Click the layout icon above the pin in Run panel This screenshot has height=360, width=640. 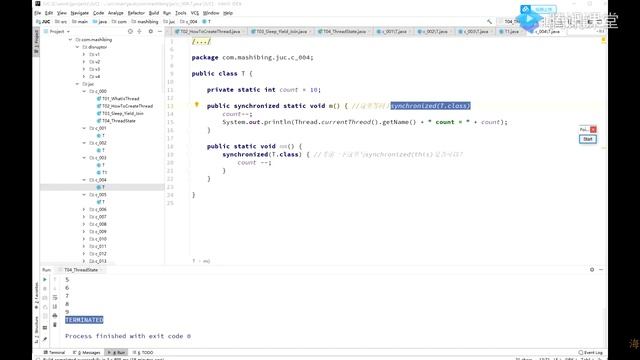click(x=45, y=328)
